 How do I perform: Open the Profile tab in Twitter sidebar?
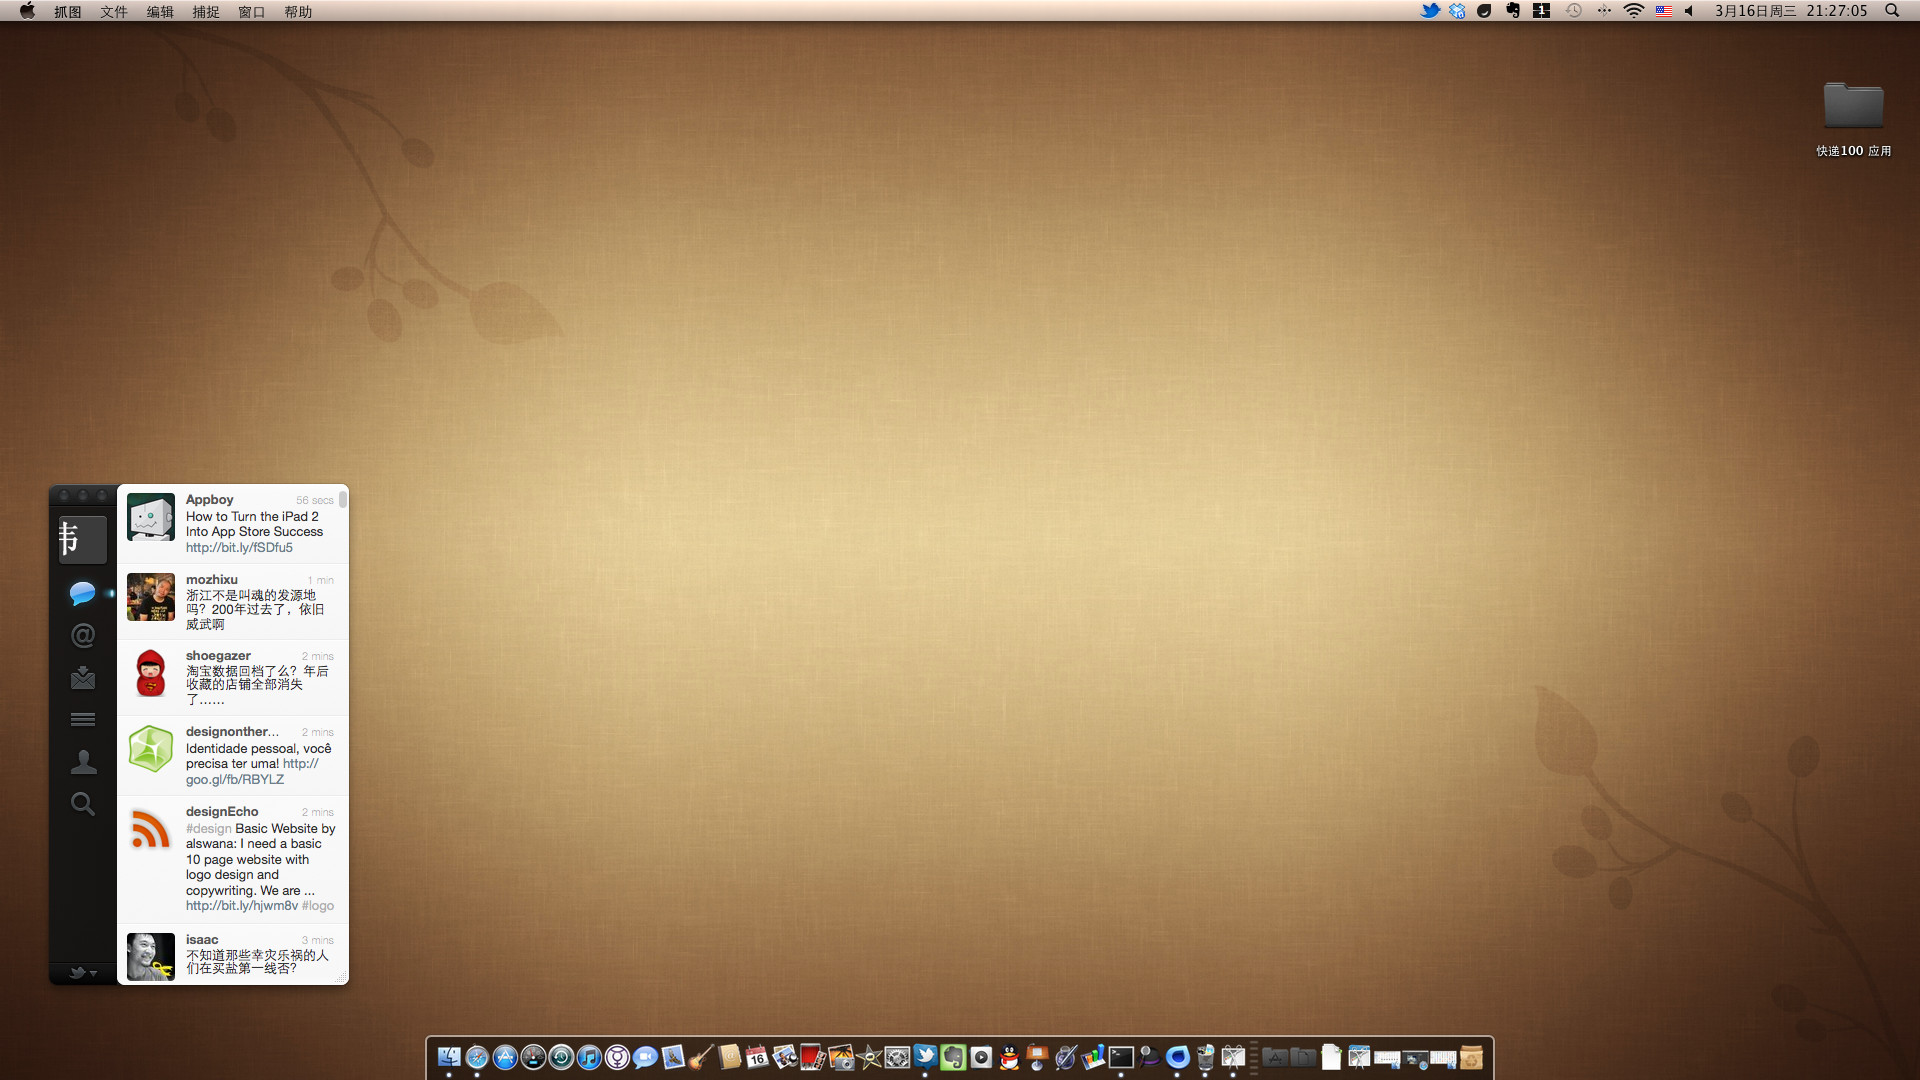click(x=83, y=762)
